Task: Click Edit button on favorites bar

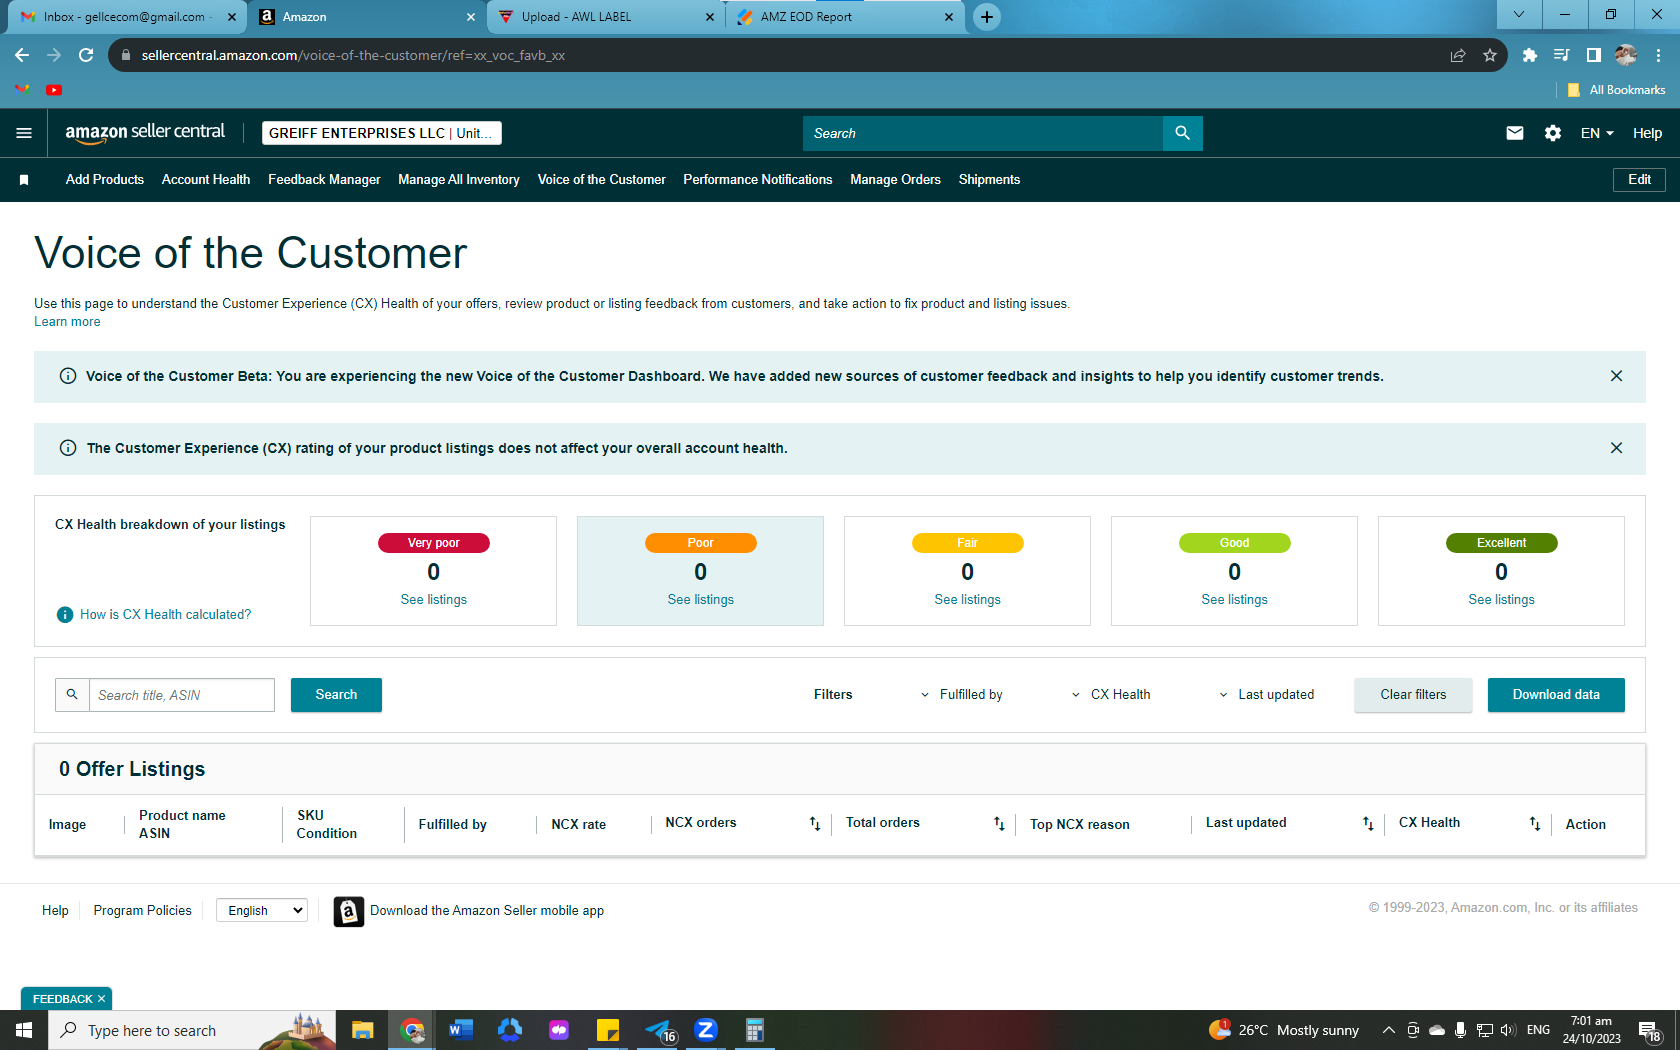Action: click(1639, 180)
